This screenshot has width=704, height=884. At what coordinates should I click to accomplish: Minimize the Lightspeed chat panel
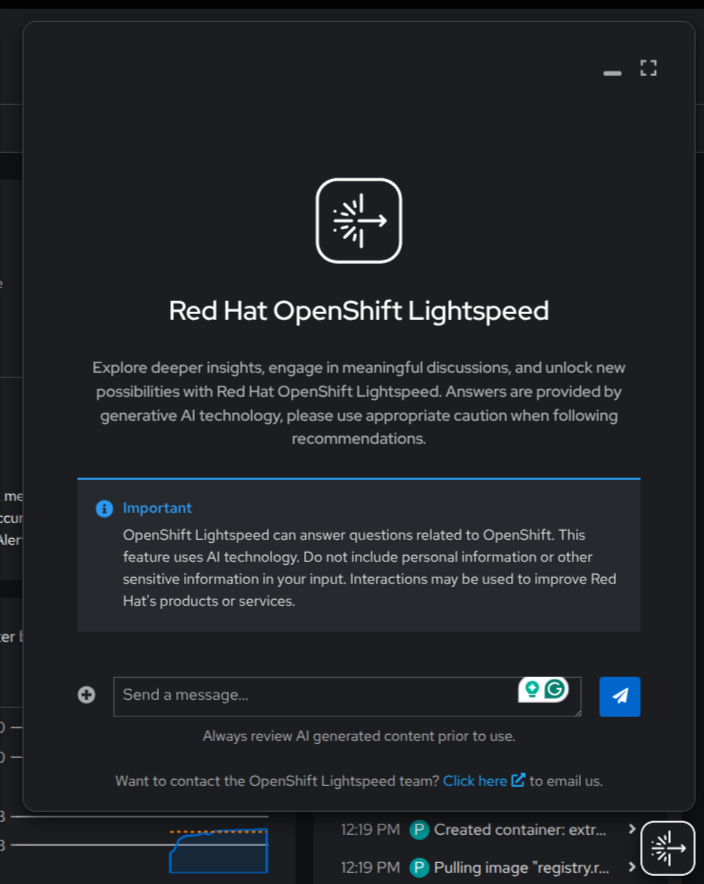tap(612, 73)
